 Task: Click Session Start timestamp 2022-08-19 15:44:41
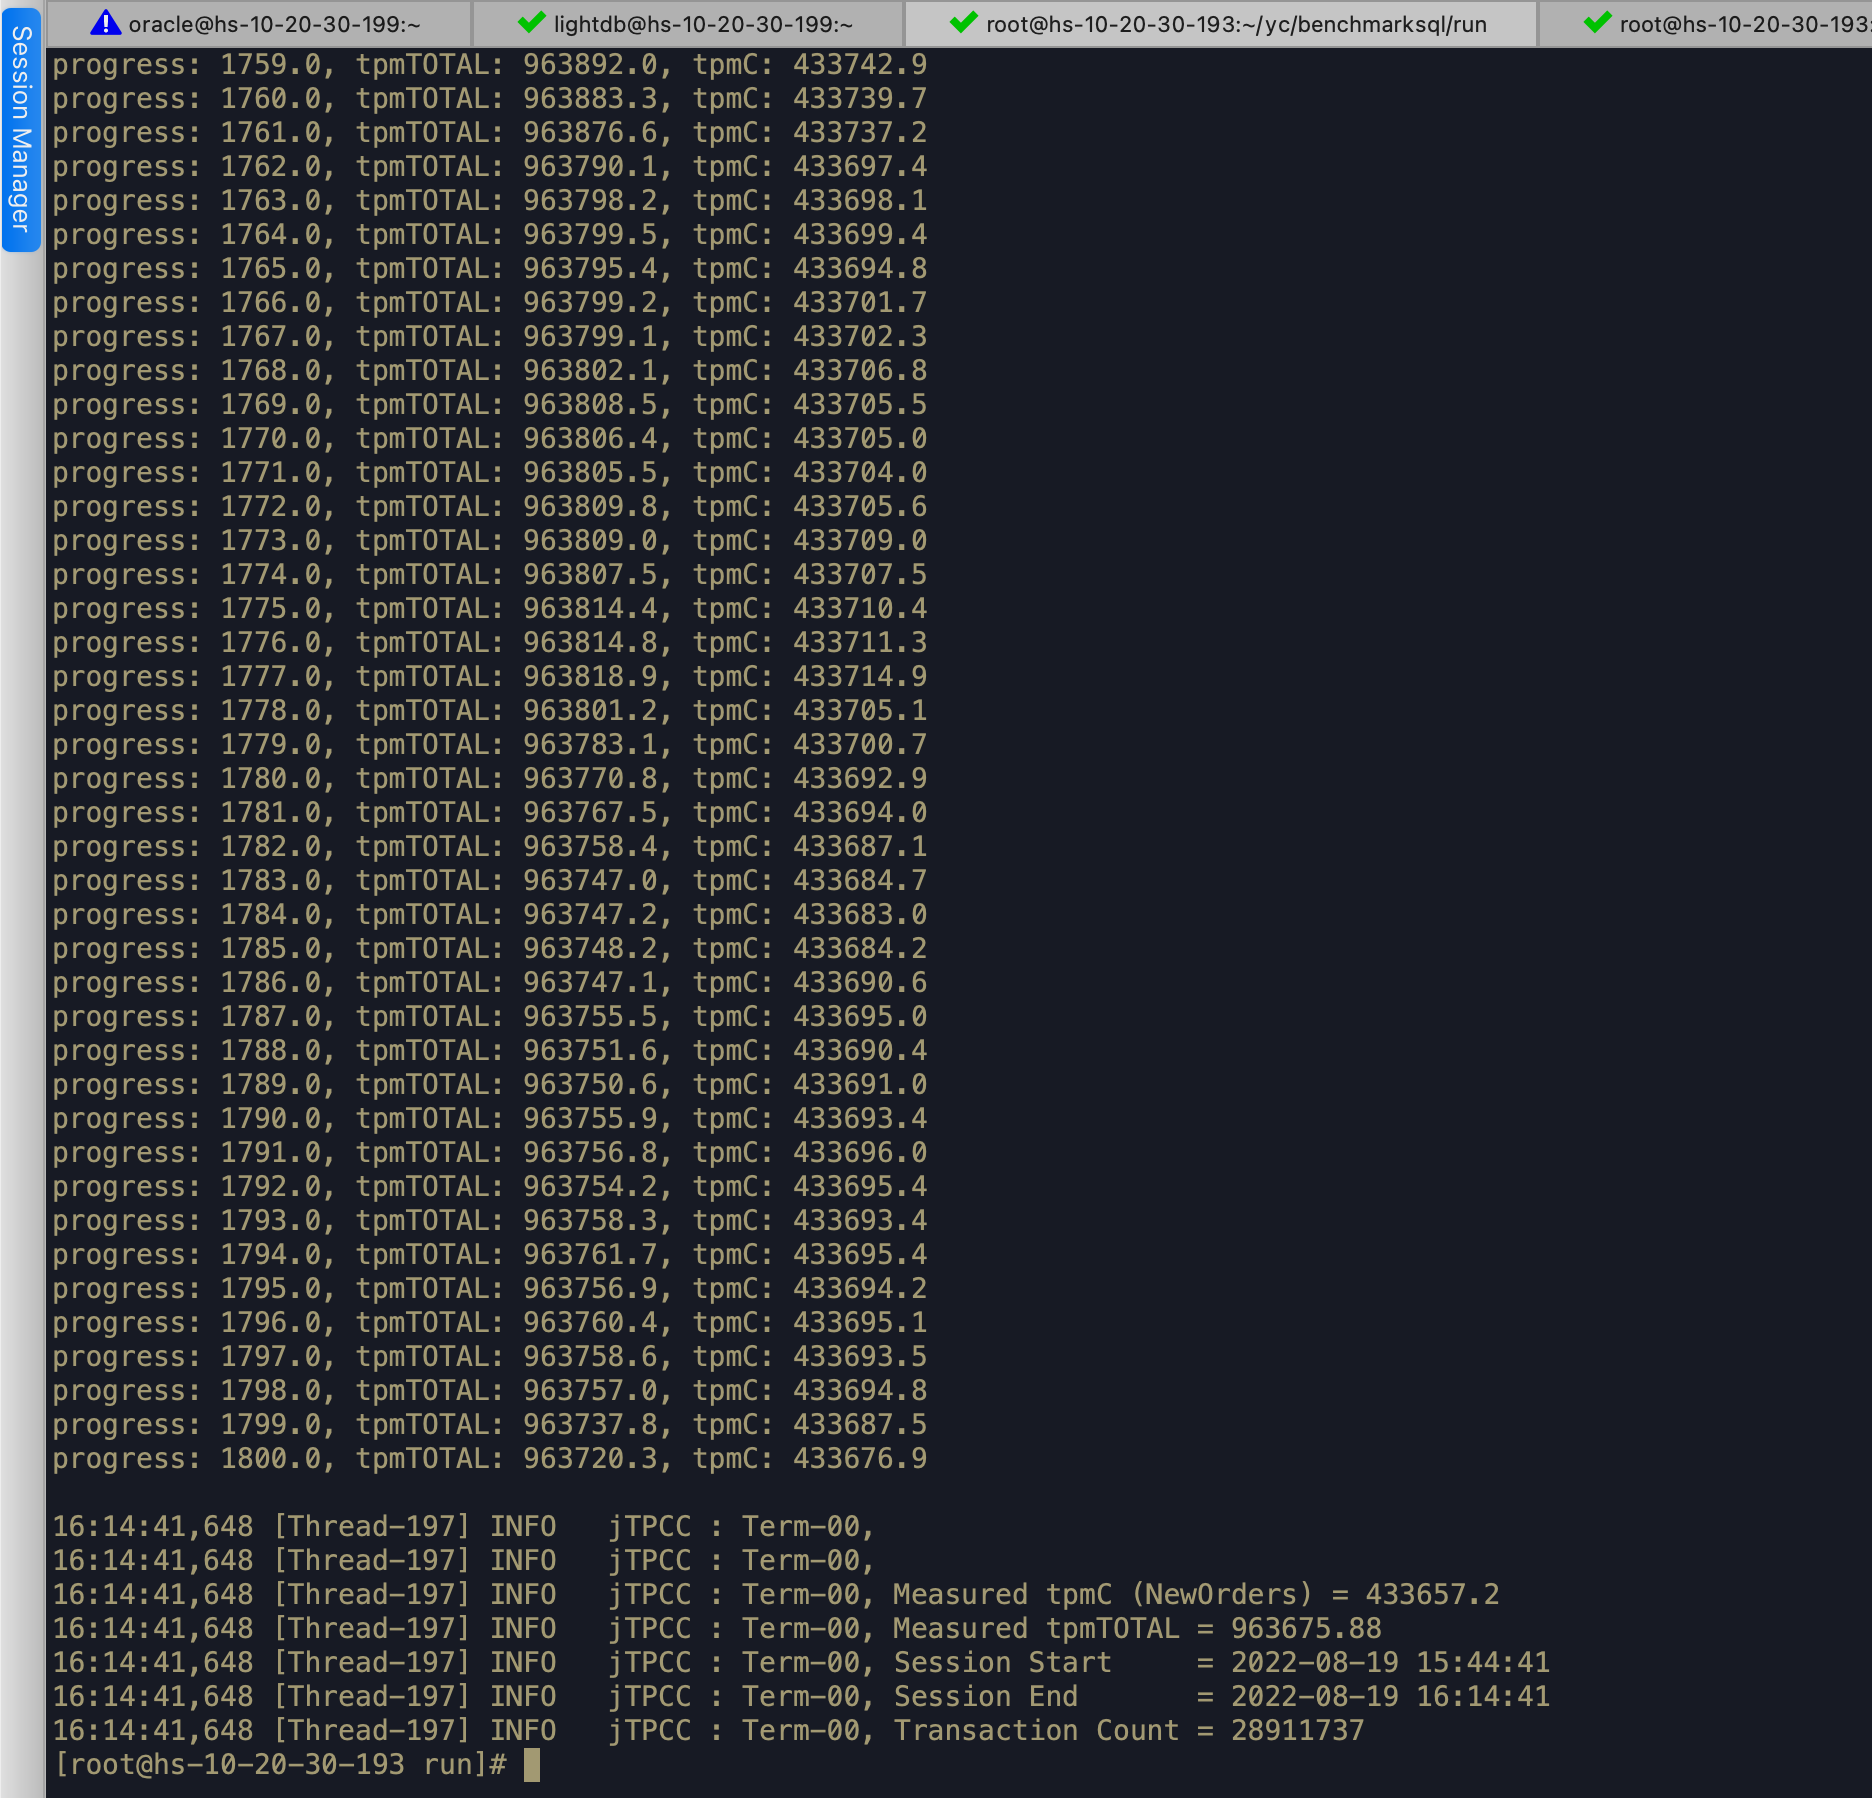click(x=1390, y=1663)
